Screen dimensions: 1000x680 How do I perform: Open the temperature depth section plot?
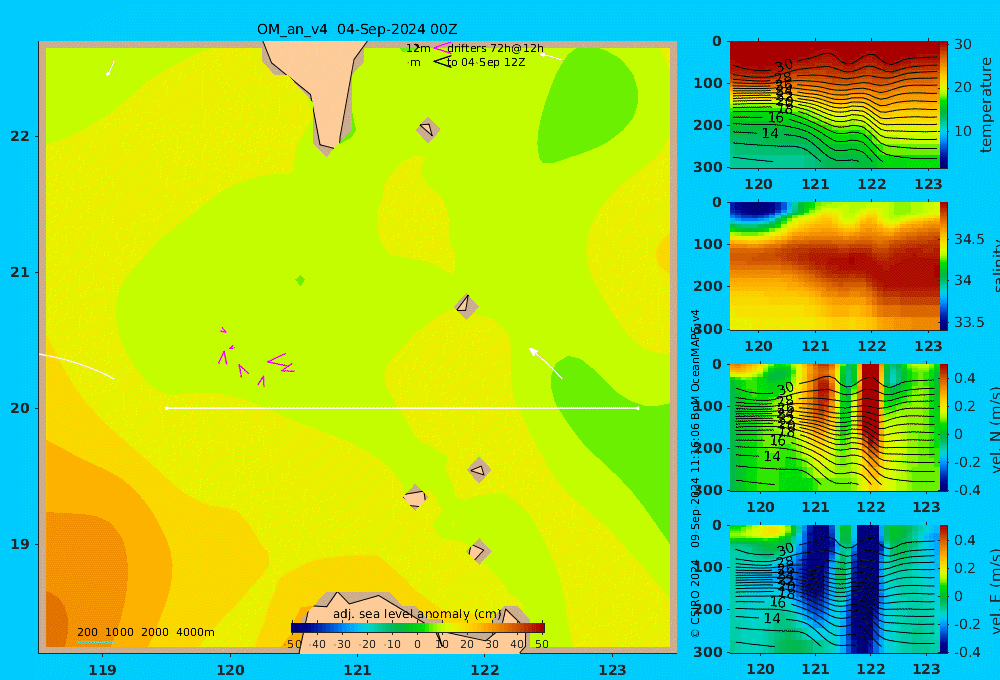point(834,105)
